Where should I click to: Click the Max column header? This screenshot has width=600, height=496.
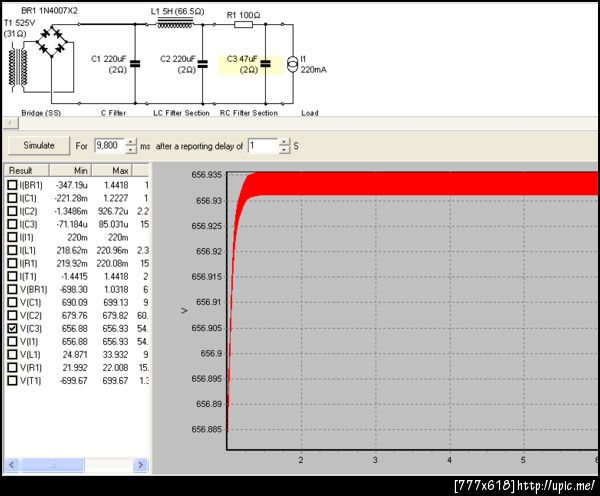112,170
